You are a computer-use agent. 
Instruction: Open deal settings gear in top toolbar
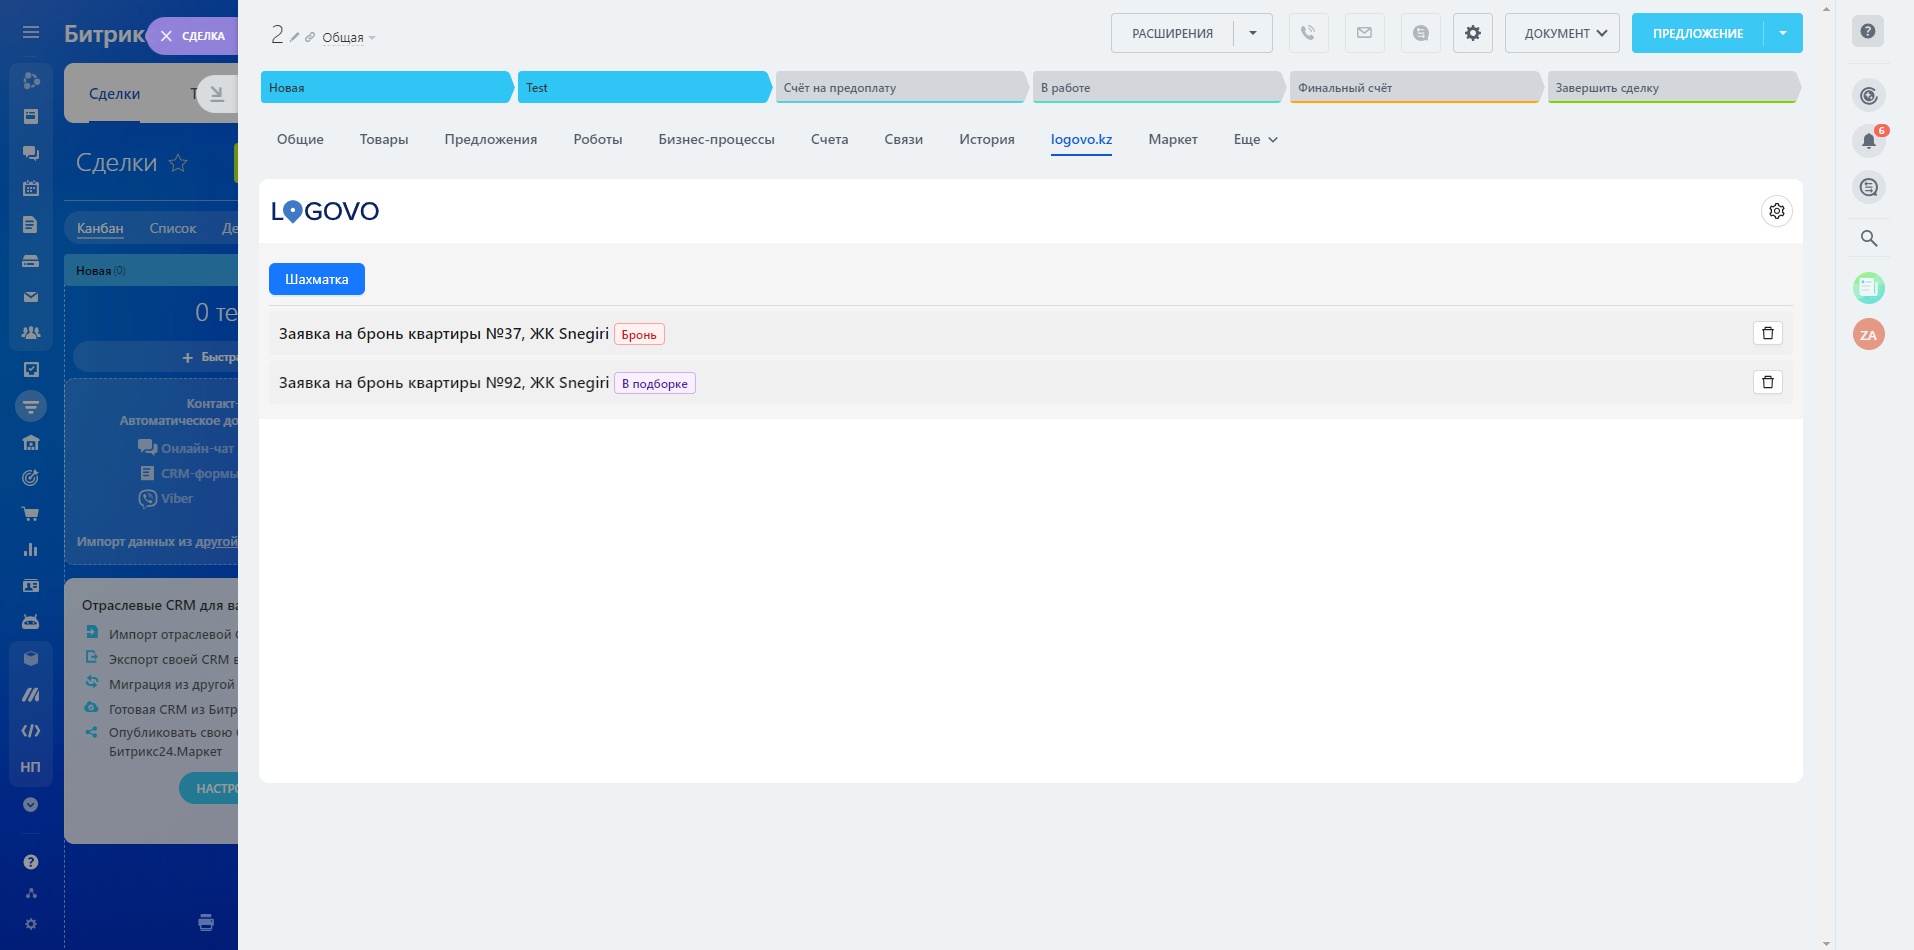click(1472, 33)
